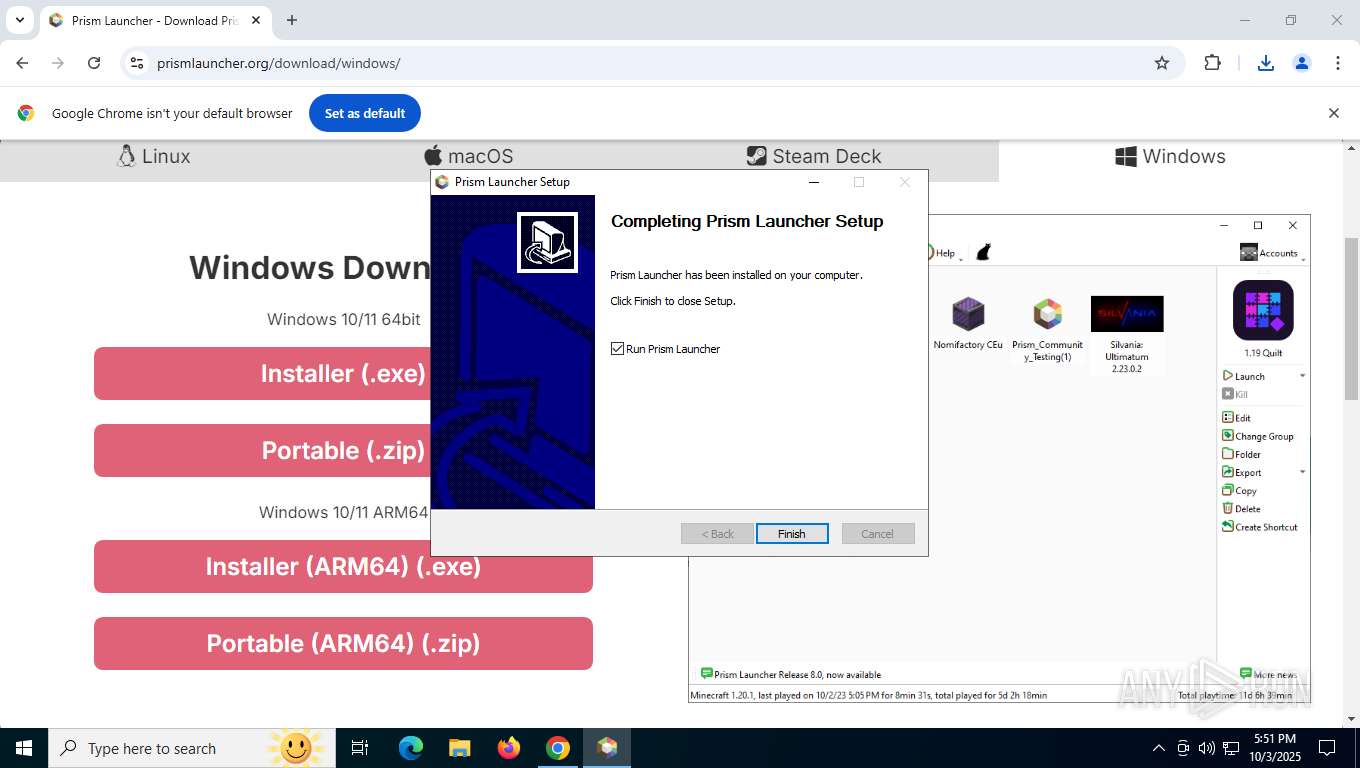The width and height of the screenshot is (1360, 768).
Task: Reload the page in Chrome
Action: pos(94,63)
